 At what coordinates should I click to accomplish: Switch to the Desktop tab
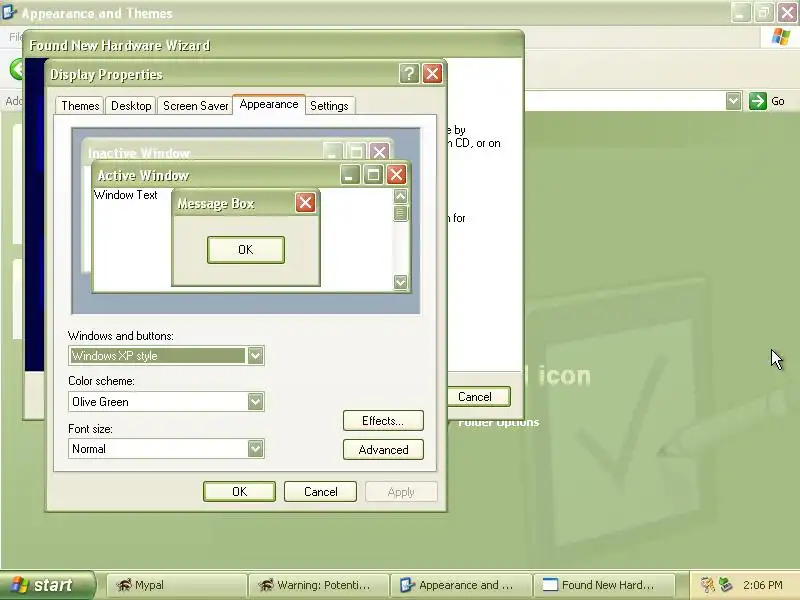(131, 106)
